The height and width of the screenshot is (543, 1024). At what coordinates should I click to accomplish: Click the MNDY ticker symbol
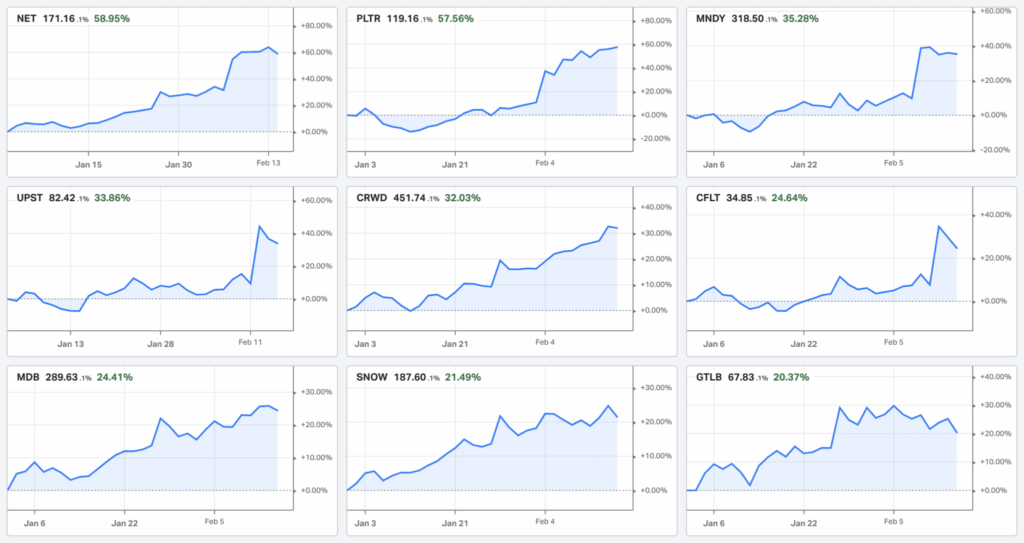pyautogui.click(x=713, y=19)
